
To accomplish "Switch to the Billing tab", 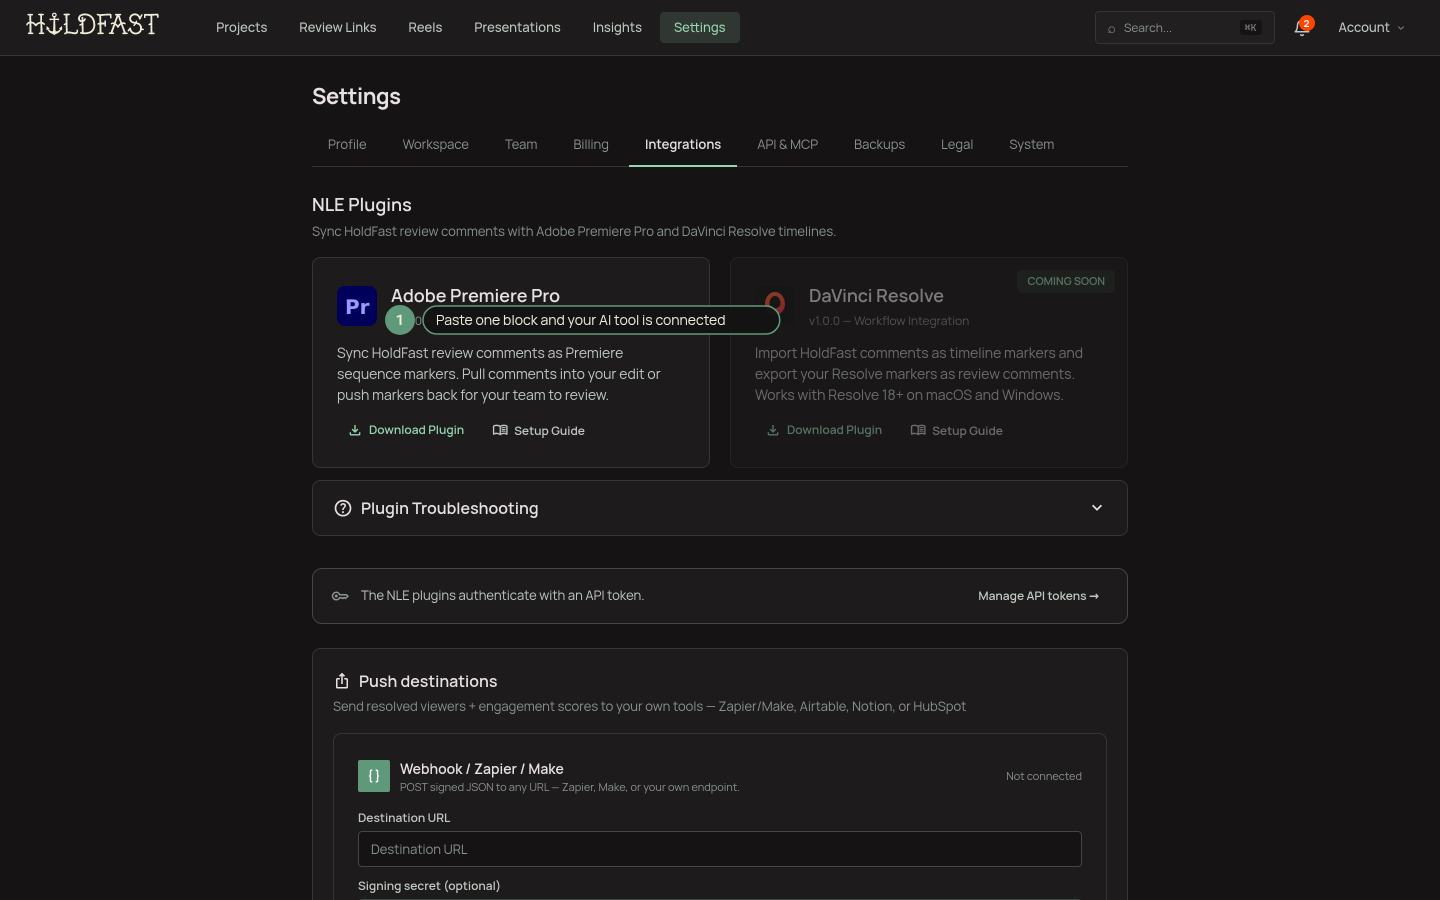I will [x=591, y=144].
